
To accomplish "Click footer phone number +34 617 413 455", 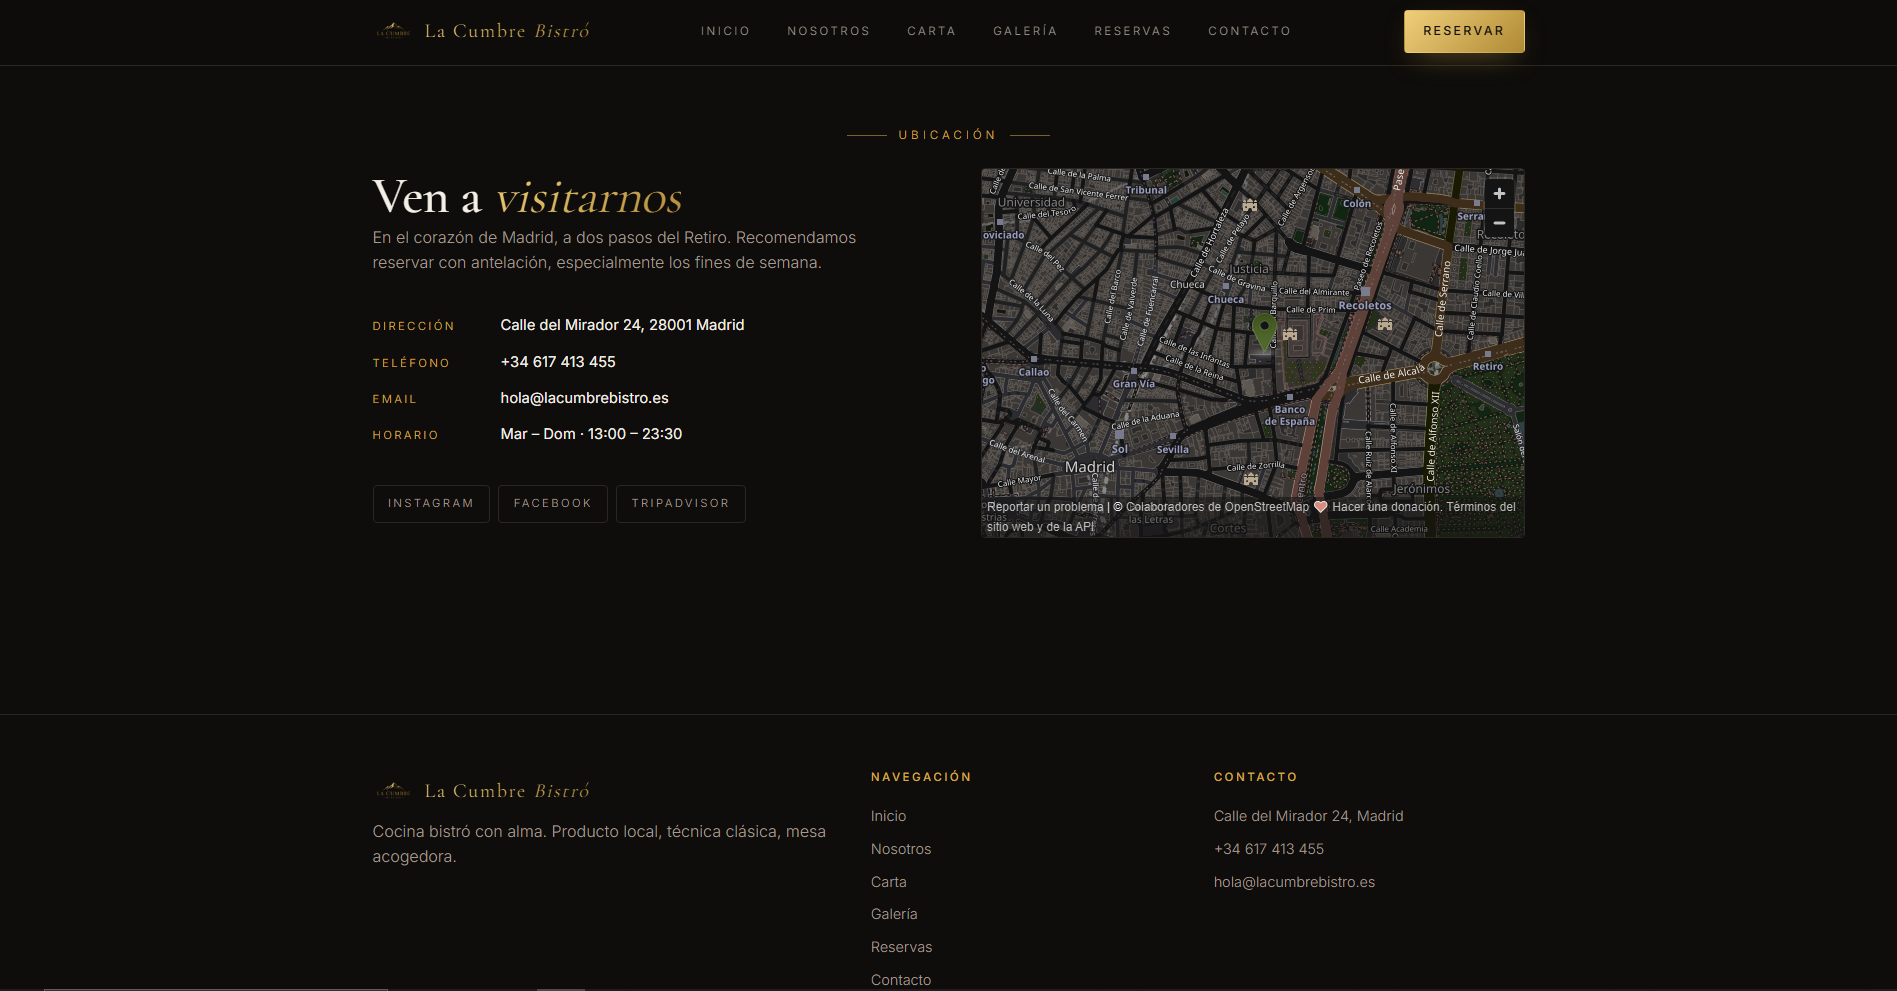I will (x=1268, y=849).
